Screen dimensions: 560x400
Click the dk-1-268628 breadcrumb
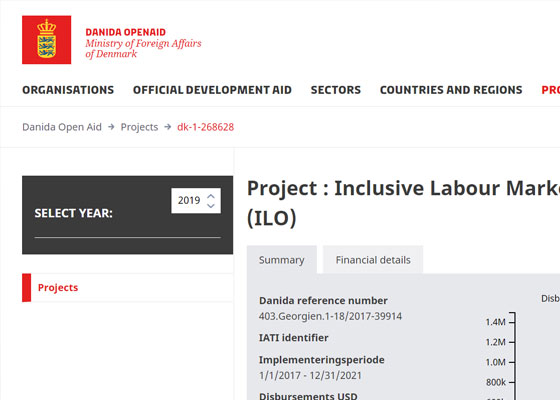click(205, 127)
